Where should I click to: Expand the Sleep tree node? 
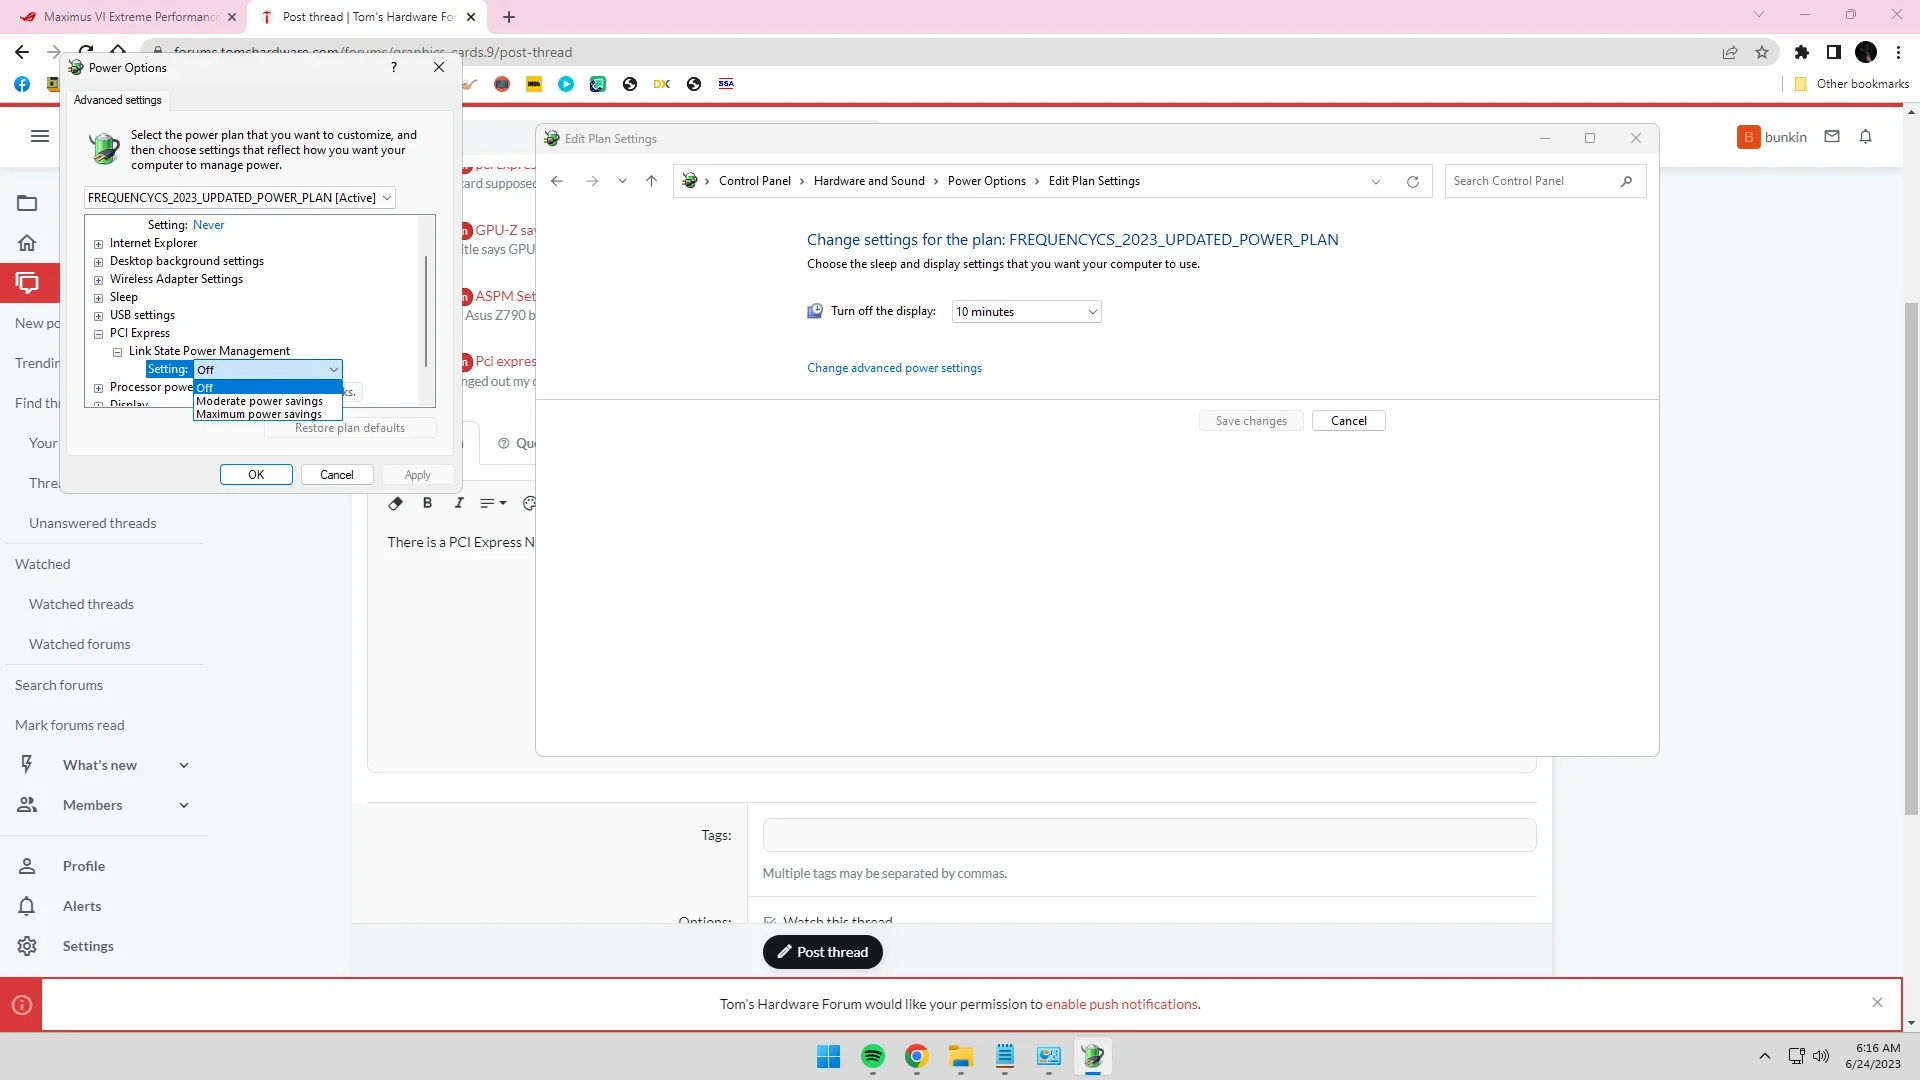pos(98,298)
